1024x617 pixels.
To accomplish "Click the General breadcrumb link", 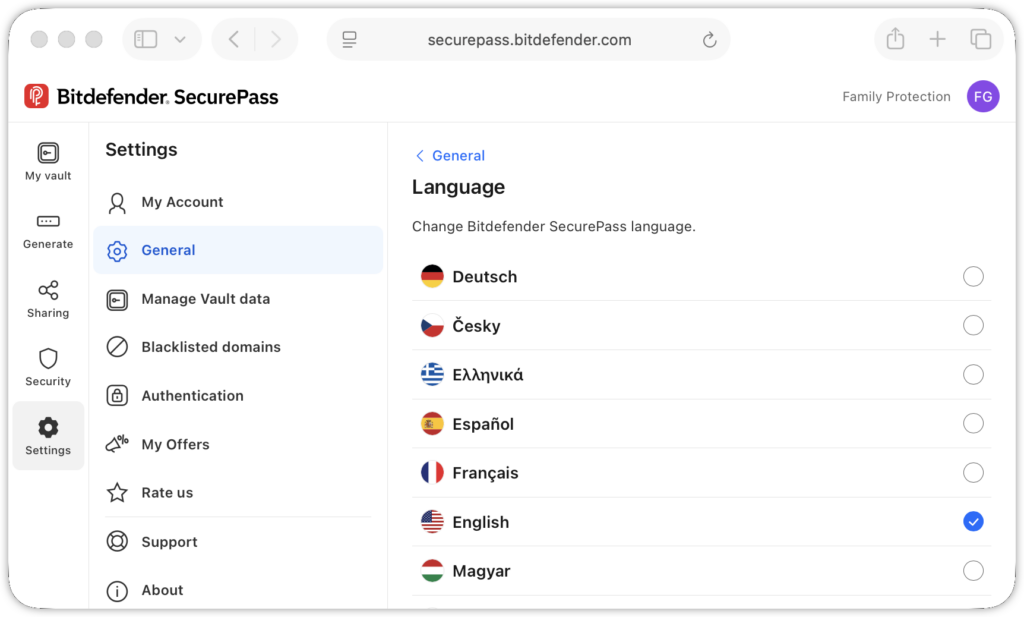I will pos(458,155).
